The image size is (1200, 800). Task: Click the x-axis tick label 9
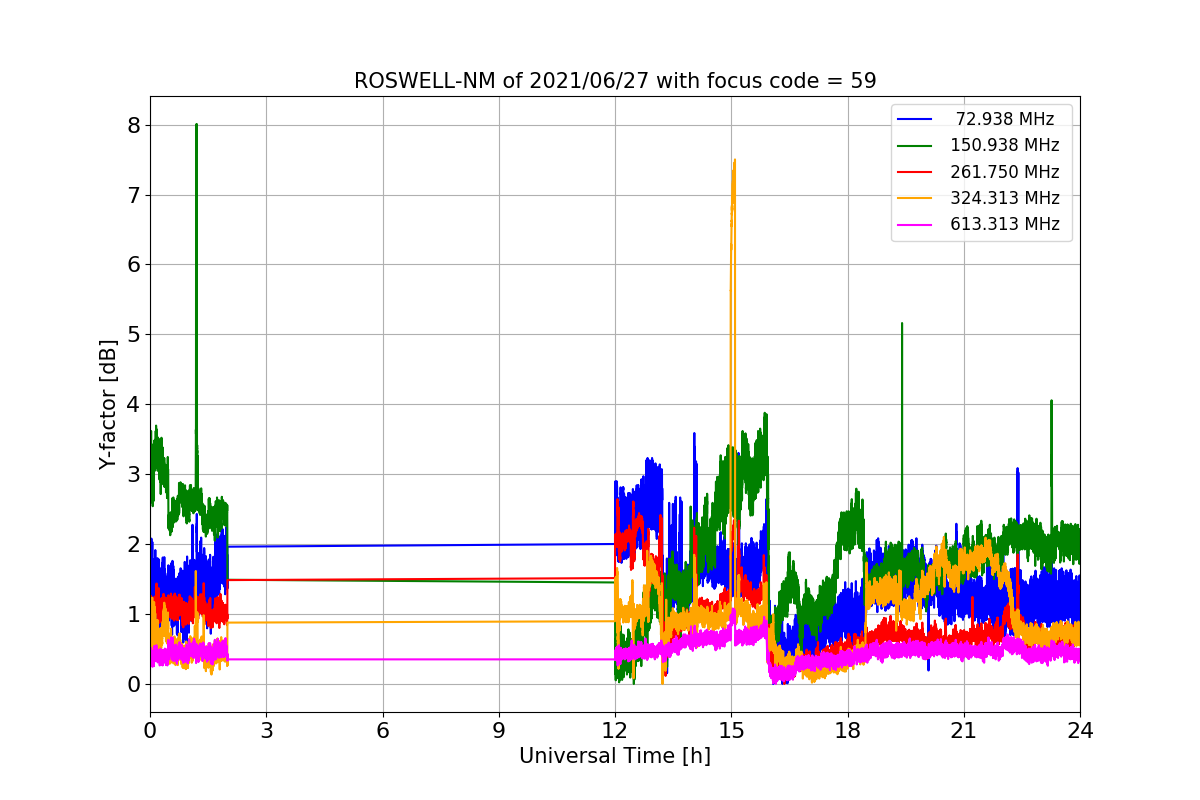(498, 730)
